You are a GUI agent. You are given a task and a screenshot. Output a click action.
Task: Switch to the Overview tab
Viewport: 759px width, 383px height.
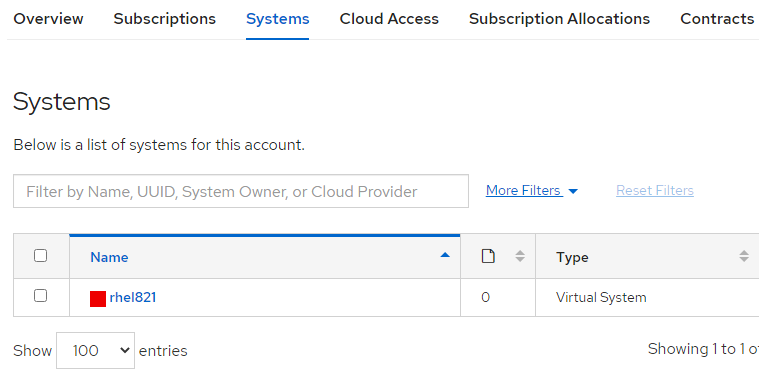[48, 18]
